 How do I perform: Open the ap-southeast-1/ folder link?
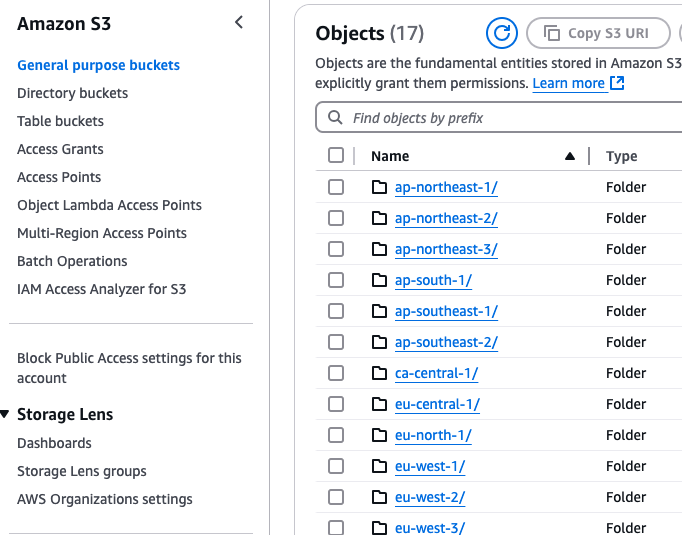(446, 311)
